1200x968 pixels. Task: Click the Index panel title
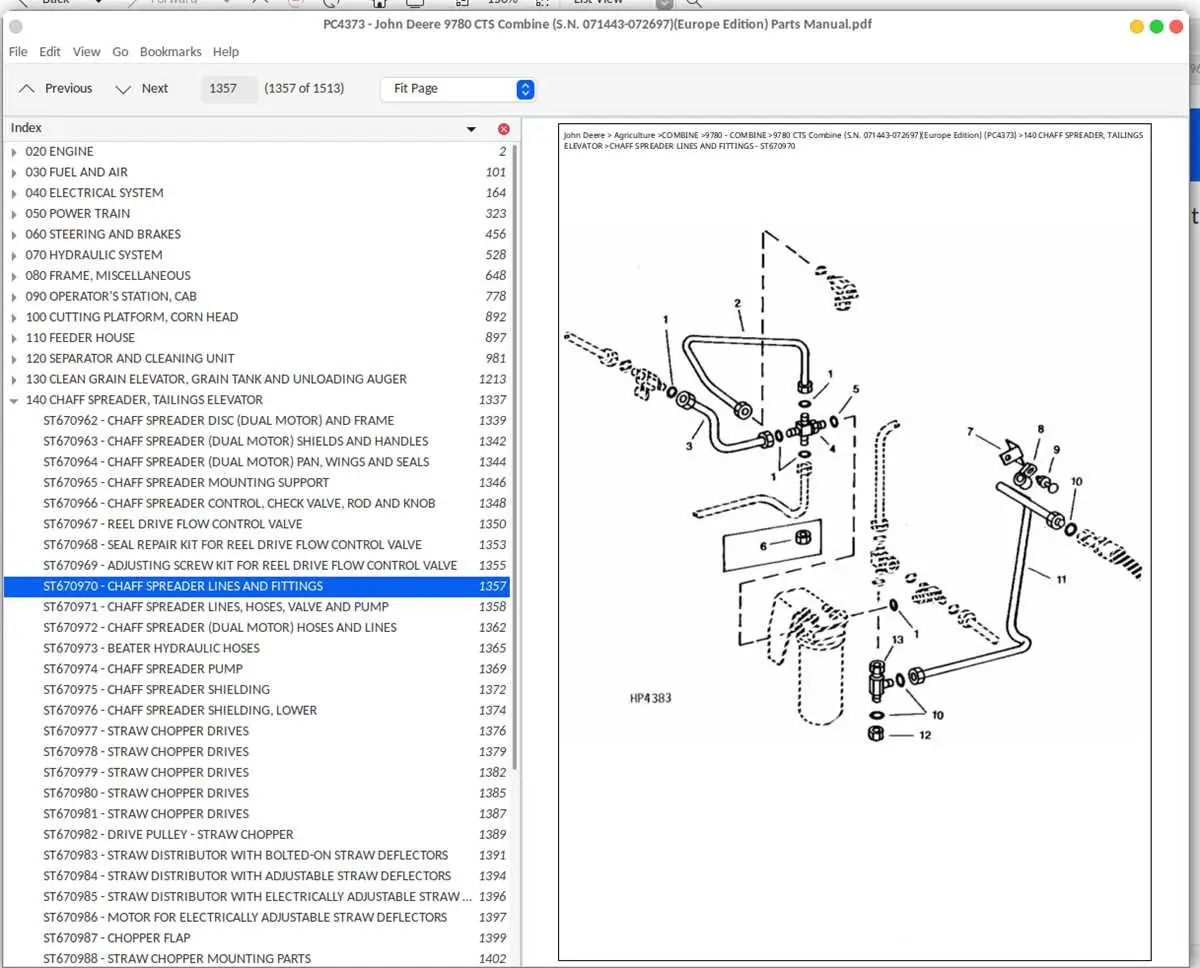[26, 128]
